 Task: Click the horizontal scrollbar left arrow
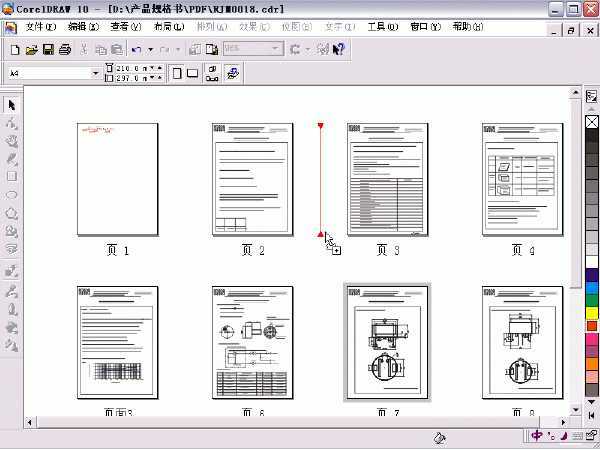click(29, 422)
